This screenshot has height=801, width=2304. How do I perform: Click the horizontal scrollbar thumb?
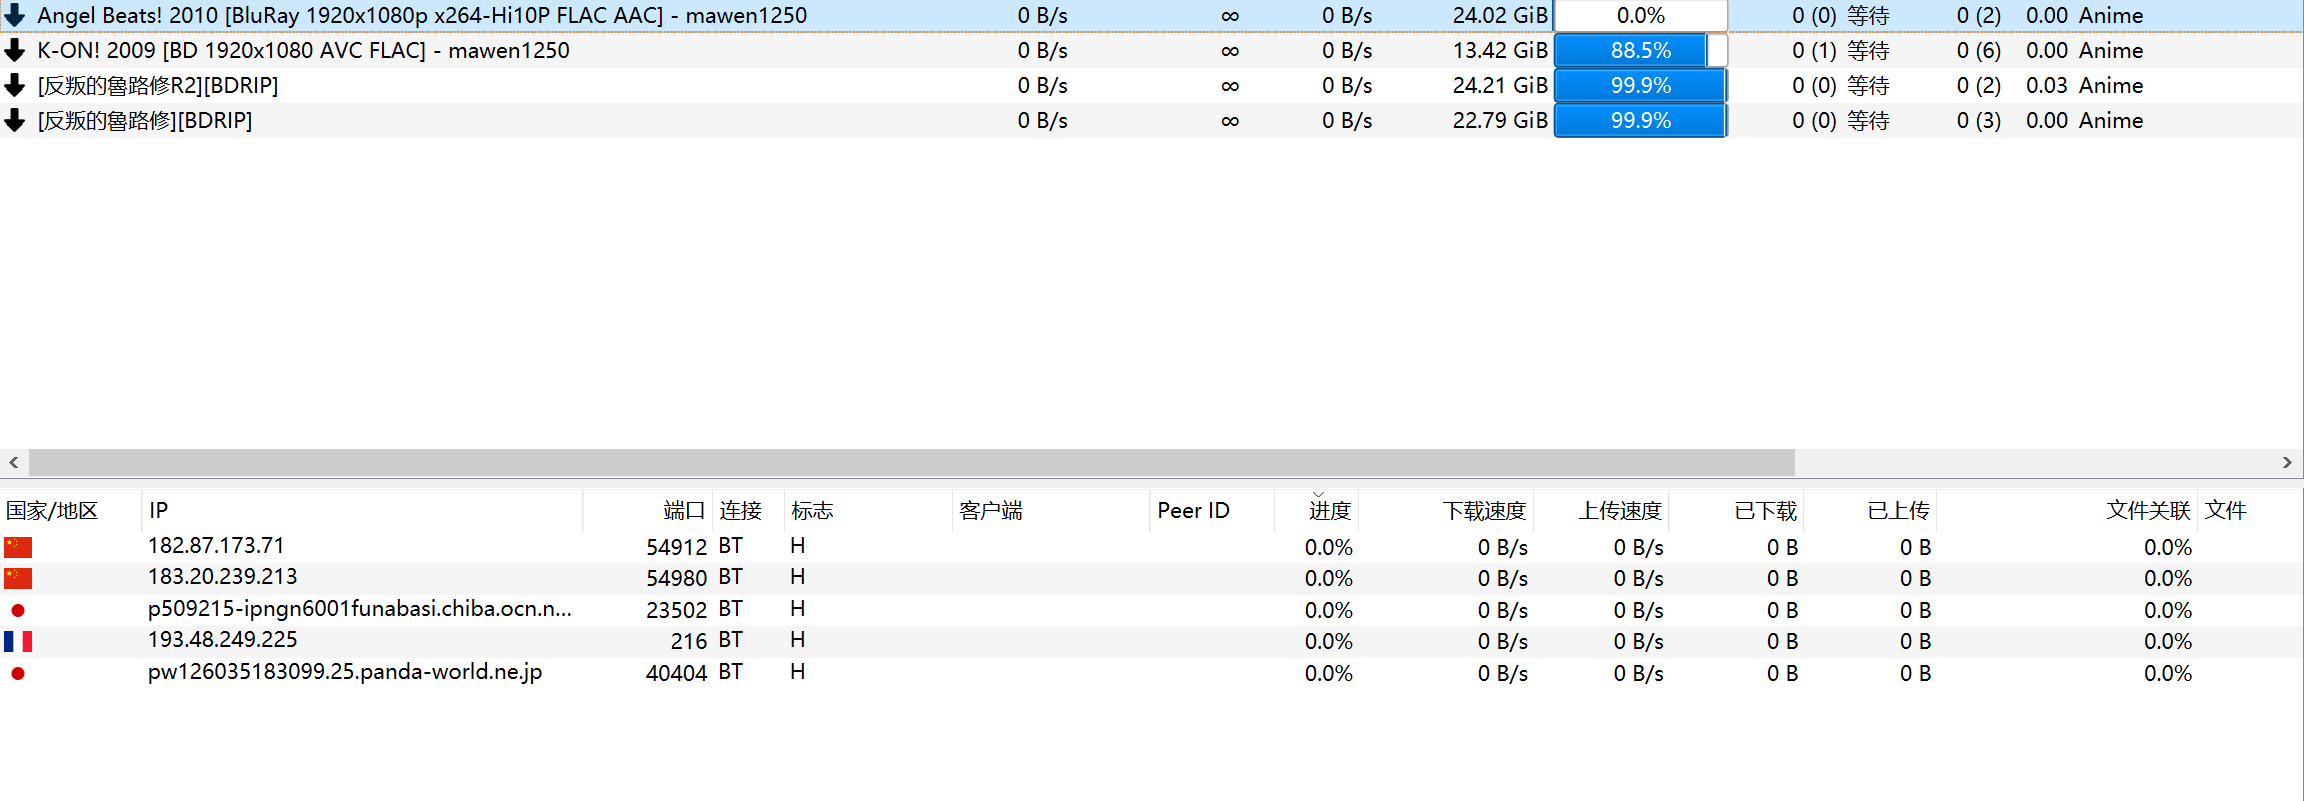[912, 462]
